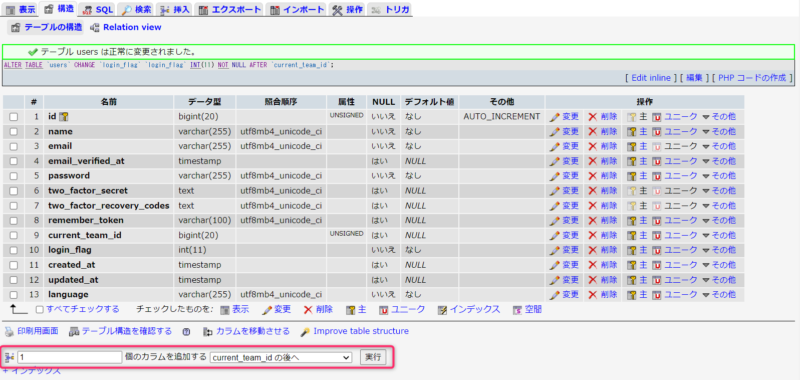The height and width of the screenshot is (380, 800).
Task: Click the 編集 link next to Edit inline
Action: (x=694, y=78)
